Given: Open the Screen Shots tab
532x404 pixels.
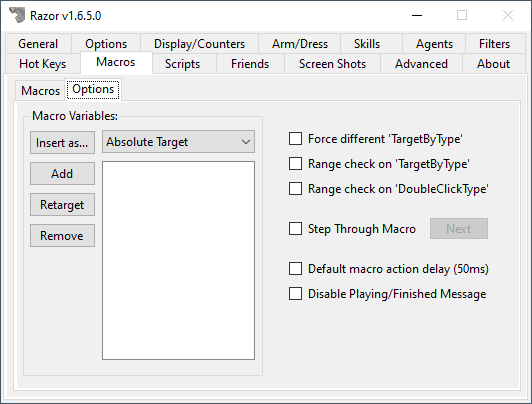Looking at the screenshot, I should click(332, 64).
